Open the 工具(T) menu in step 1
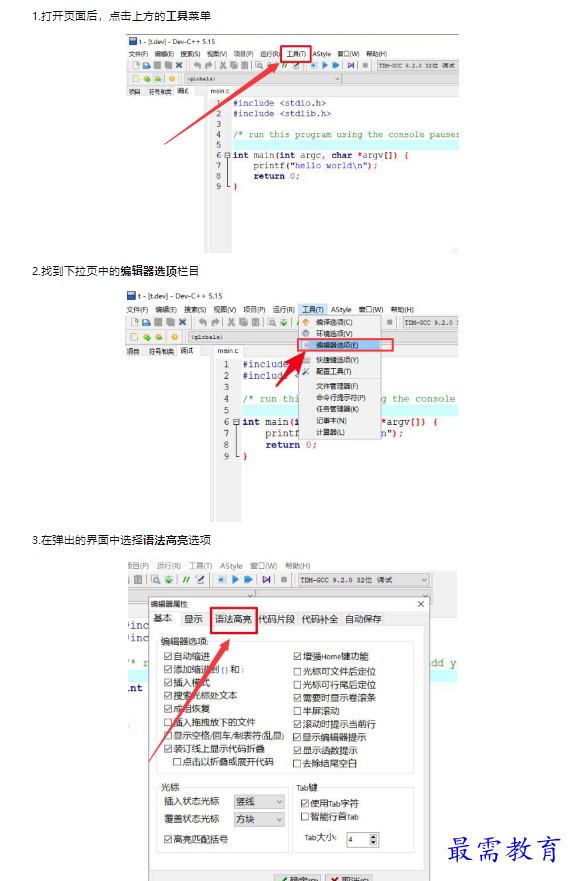This screenshot has width=569, height=881. (296, 54)
